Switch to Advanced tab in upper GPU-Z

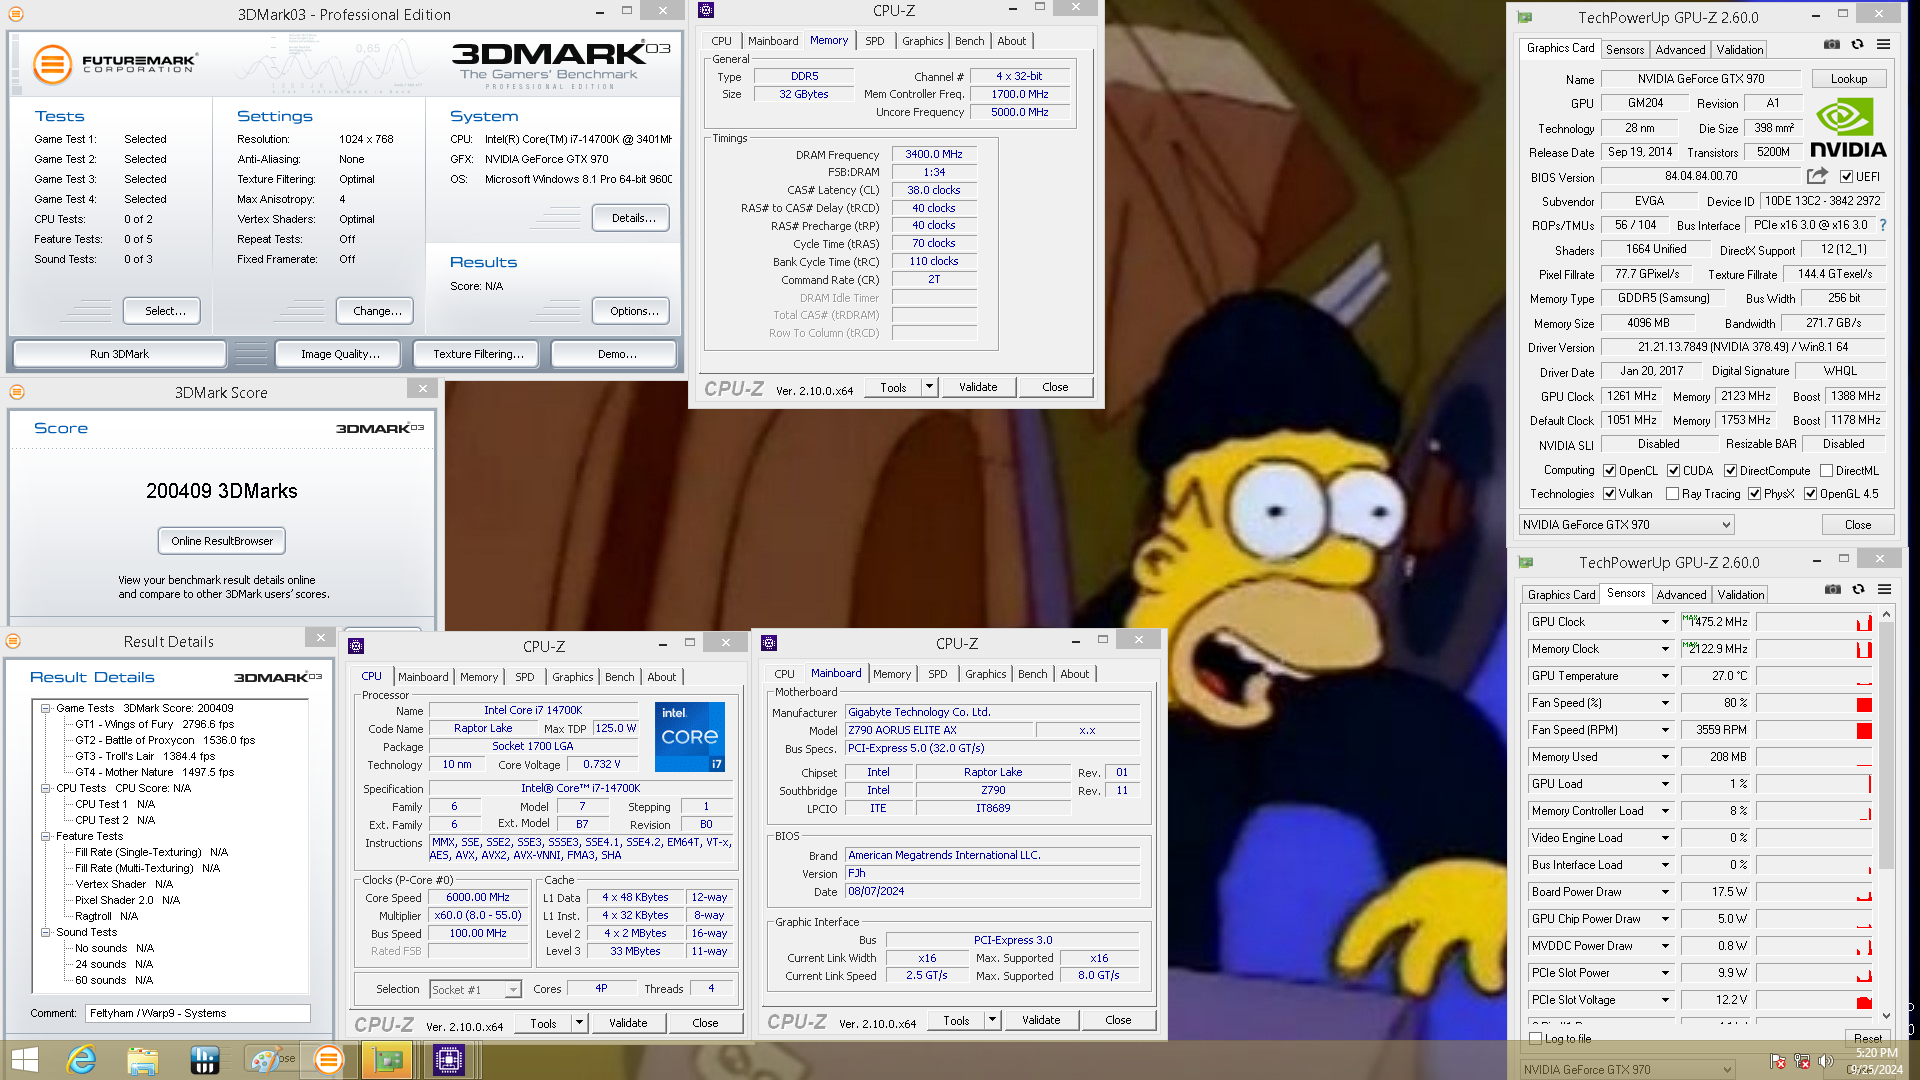coord(1680,50)
